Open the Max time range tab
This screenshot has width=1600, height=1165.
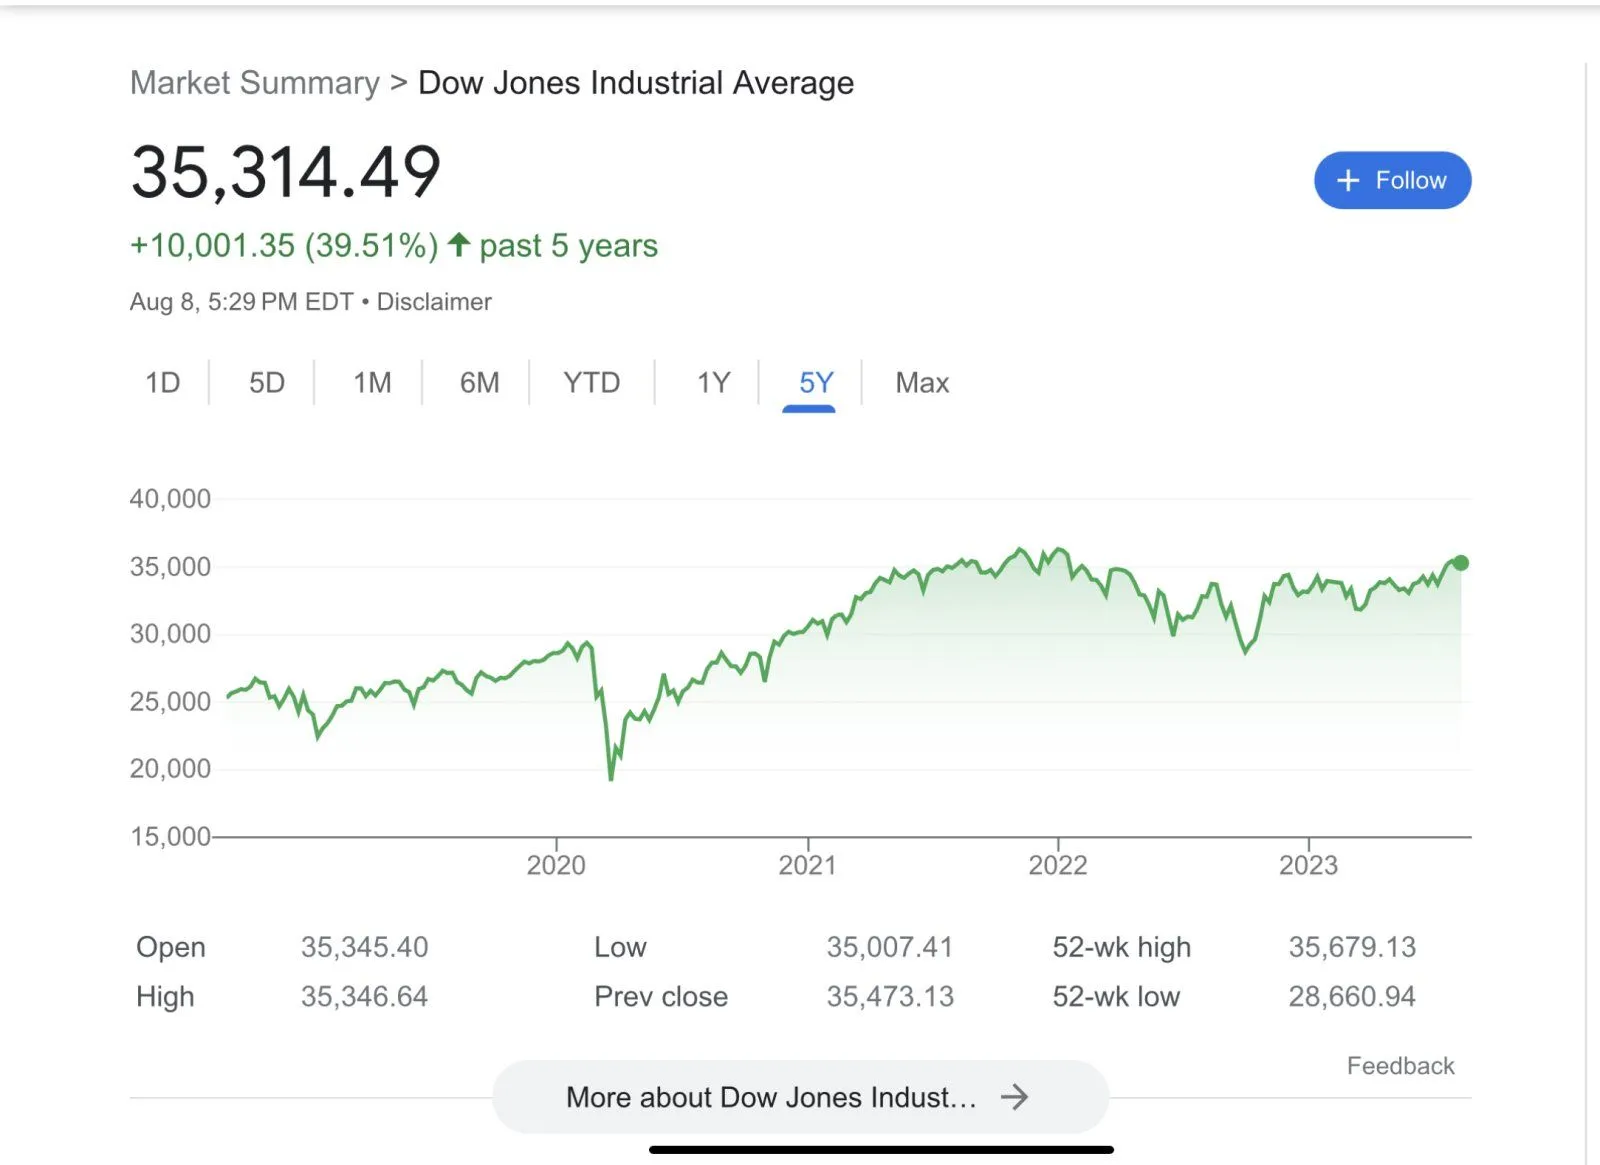[x=922, y=382]
